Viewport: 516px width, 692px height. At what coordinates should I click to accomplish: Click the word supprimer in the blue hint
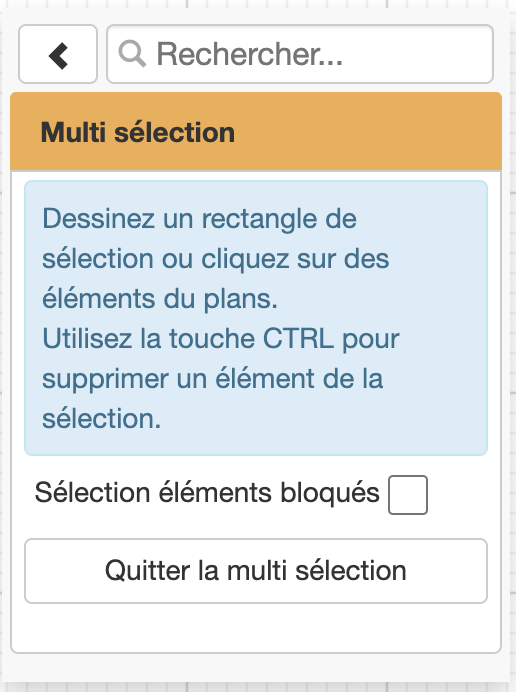pyautogui.click(x=105, y=380)
